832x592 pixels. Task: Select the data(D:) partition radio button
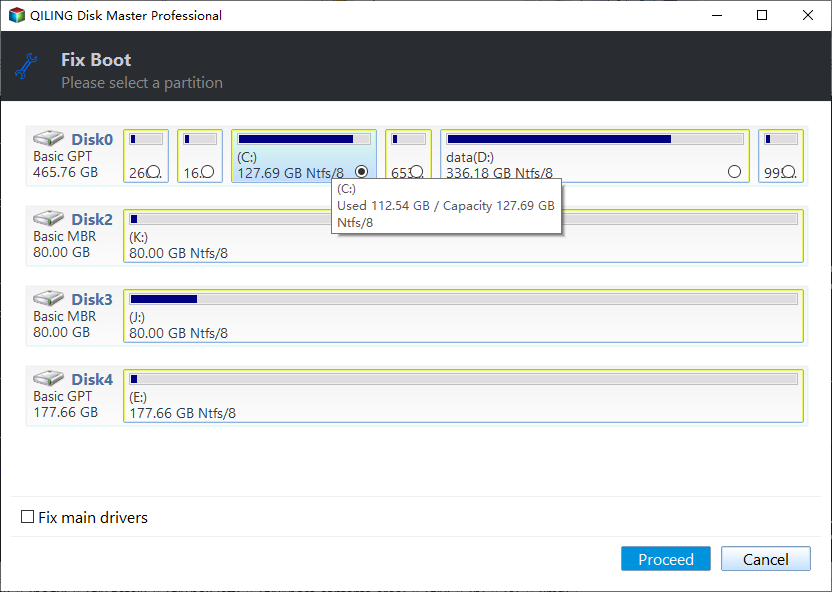[734, 171]
